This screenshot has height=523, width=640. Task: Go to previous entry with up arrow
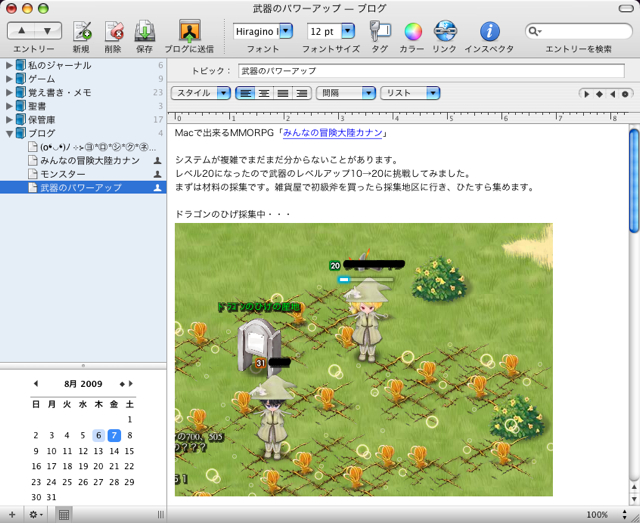21,31
